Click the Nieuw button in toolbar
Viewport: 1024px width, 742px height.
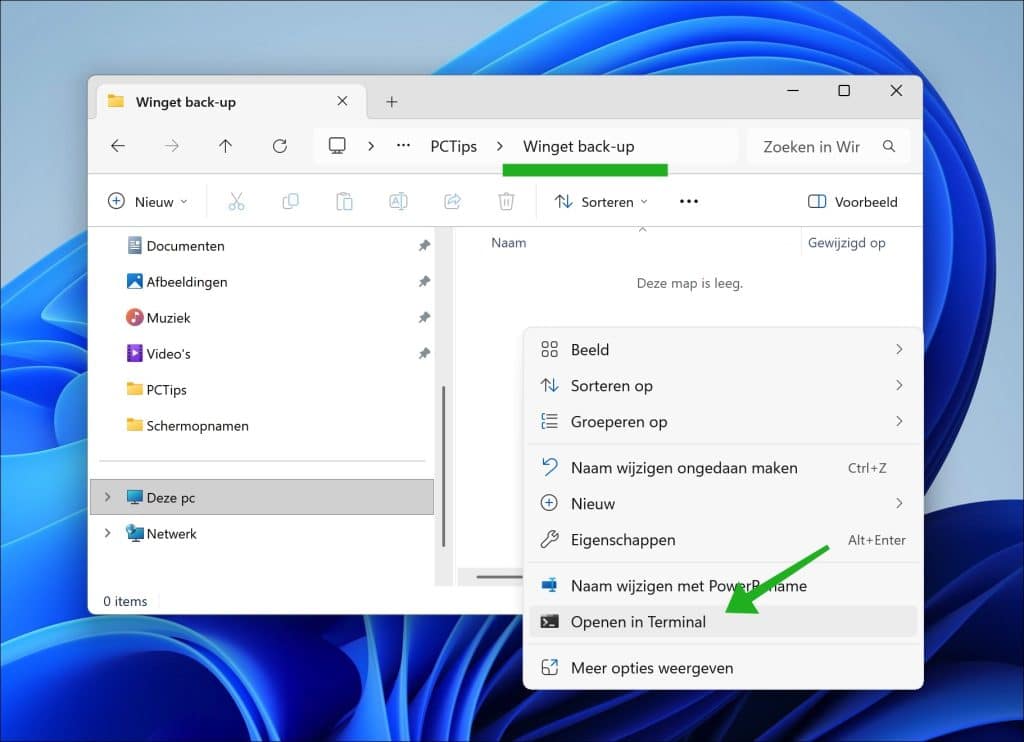coord(148,202)
